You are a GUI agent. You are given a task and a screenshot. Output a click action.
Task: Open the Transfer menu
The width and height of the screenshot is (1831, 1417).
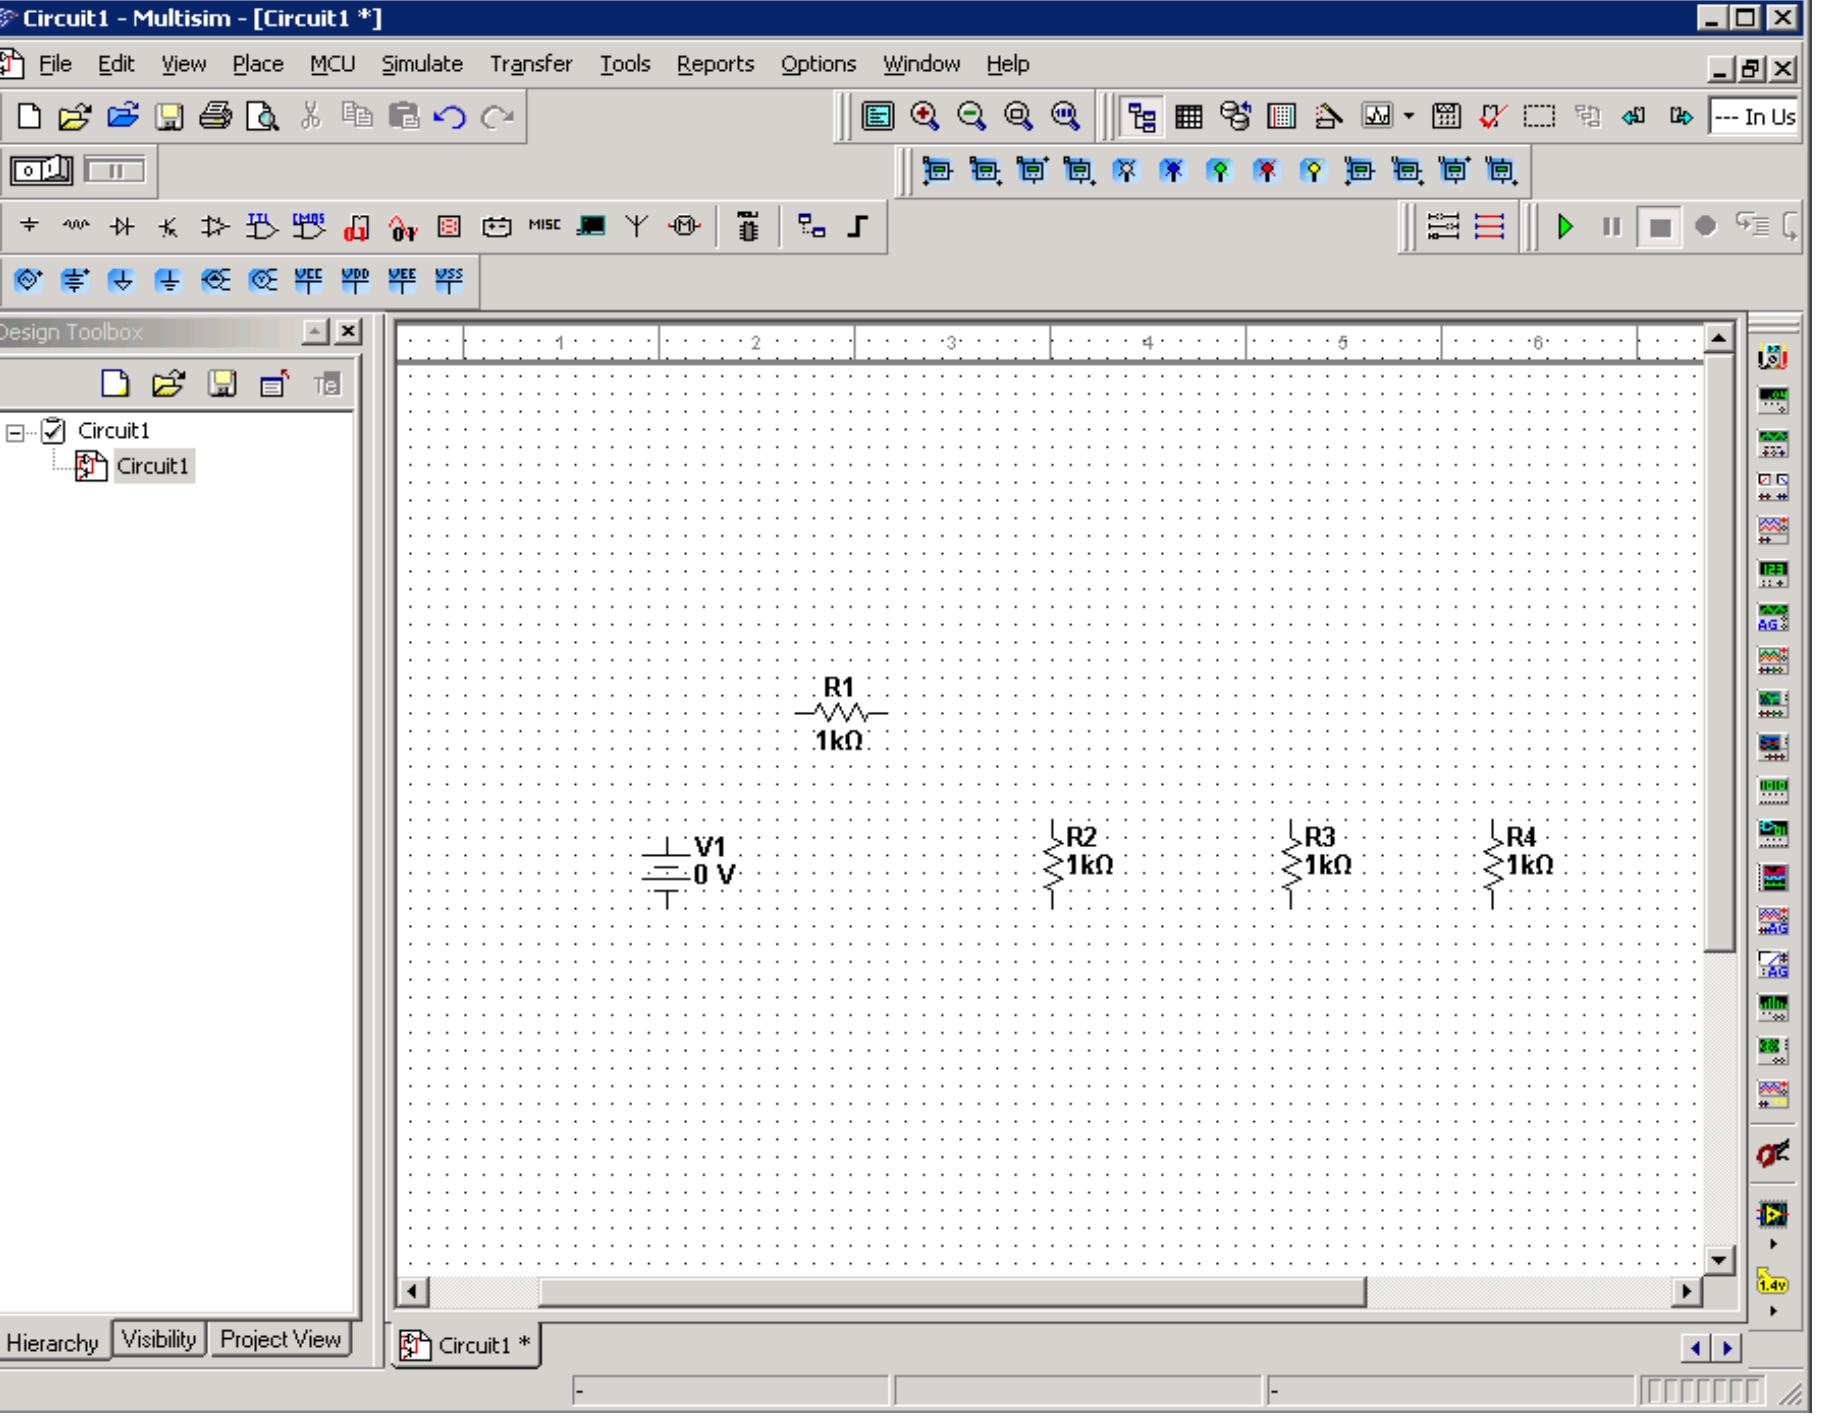531,64
